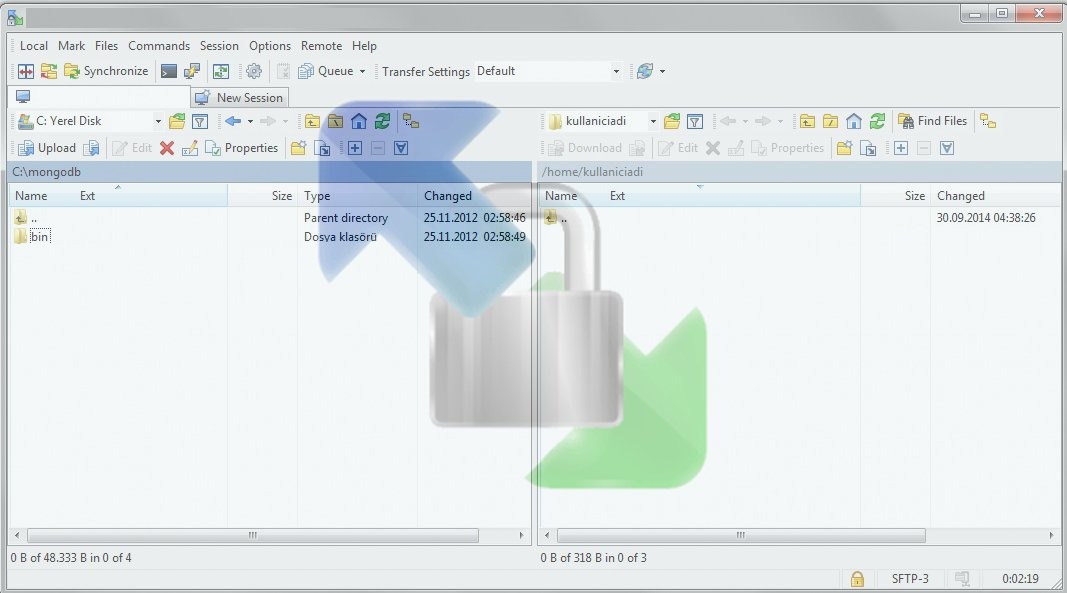Go to local parent directory icon
The height and width of the screenshot is (593, 1067).
coord(312,121)
